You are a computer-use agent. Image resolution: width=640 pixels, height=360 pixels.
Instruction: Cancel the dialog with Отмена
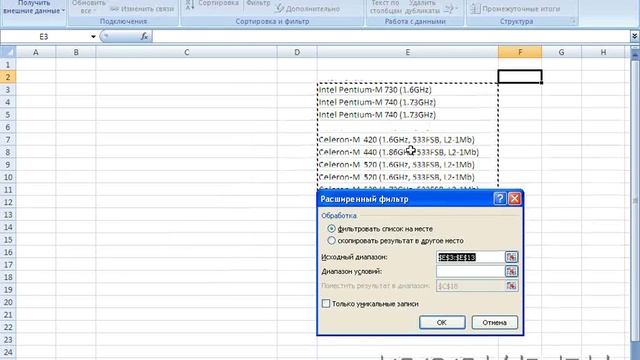[x=495, y=322]
